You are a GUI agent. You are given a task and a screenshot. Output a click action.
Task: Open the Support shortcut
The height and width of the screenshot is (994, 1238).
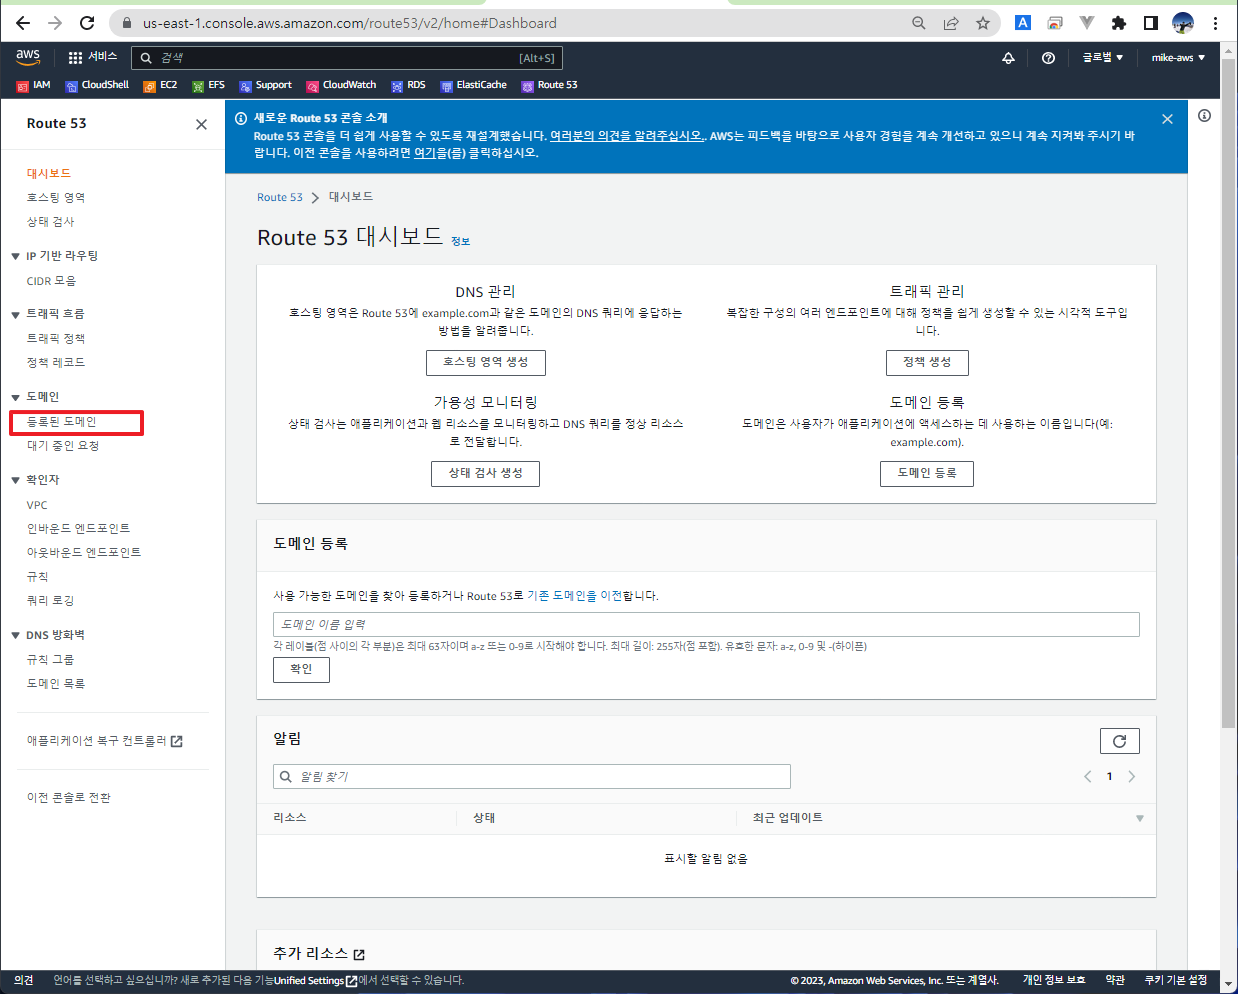[x=265, y=85]
